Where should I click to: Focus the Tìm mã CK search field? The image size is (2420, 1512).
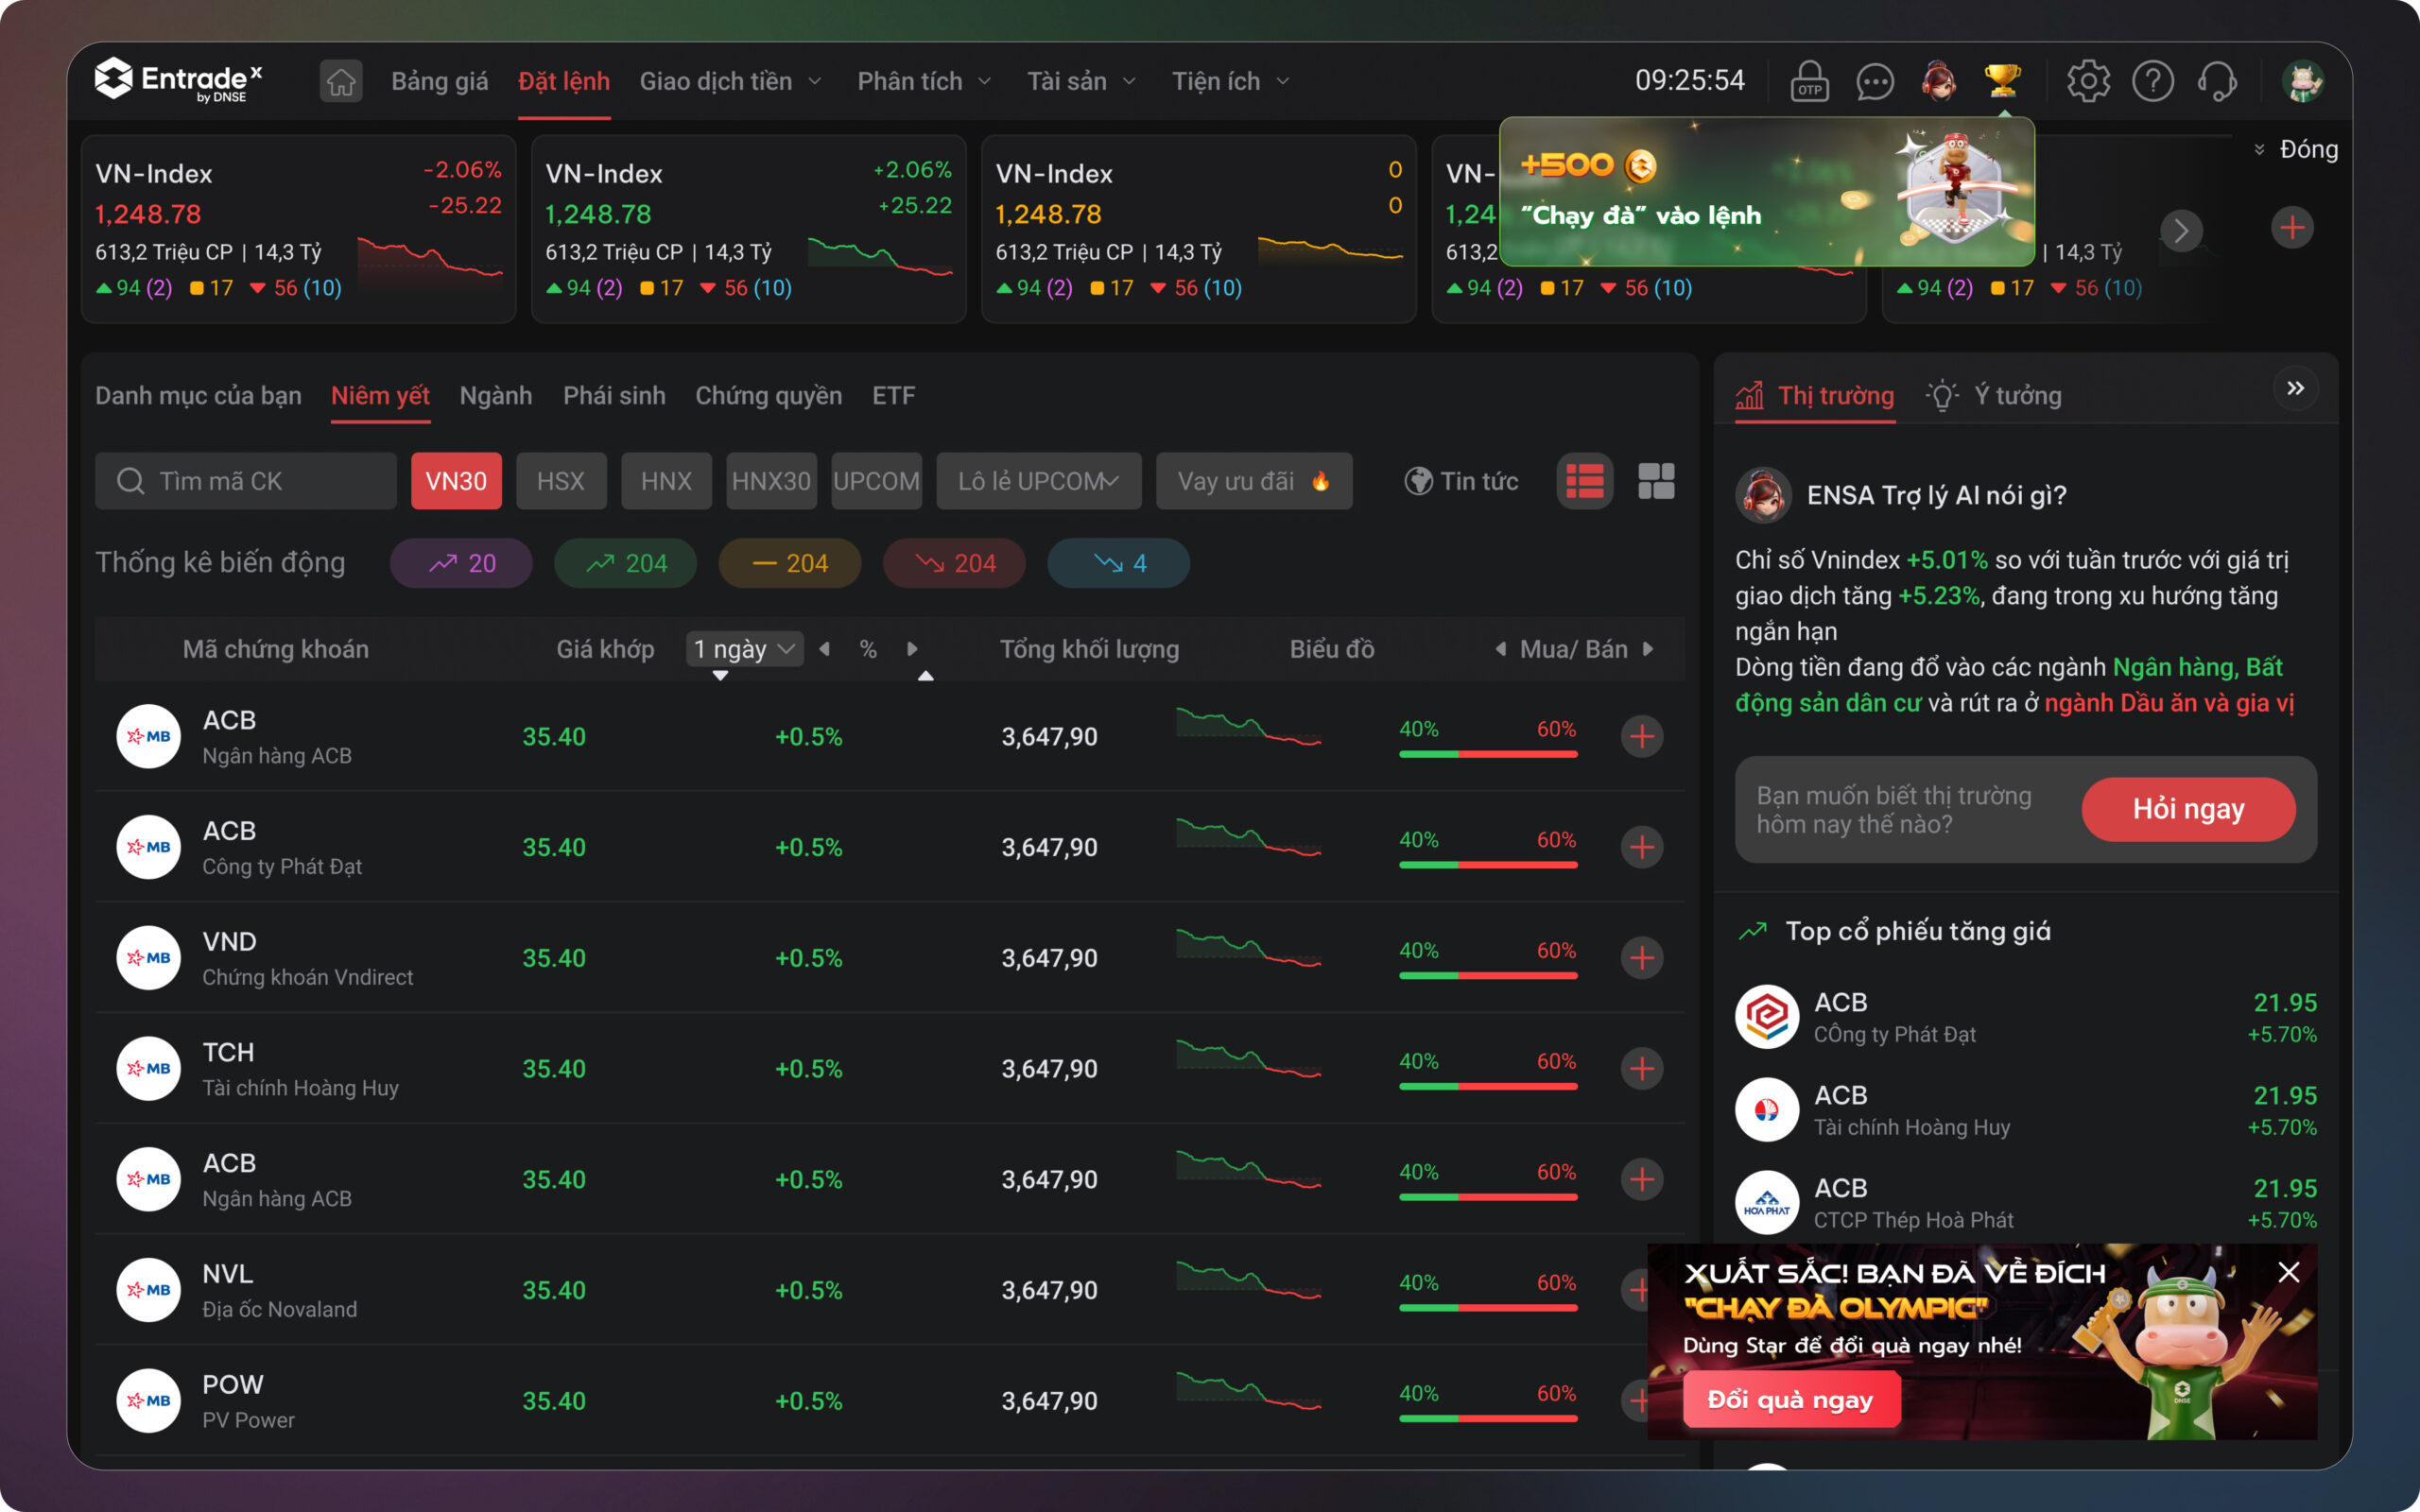(x=246, y=481)
